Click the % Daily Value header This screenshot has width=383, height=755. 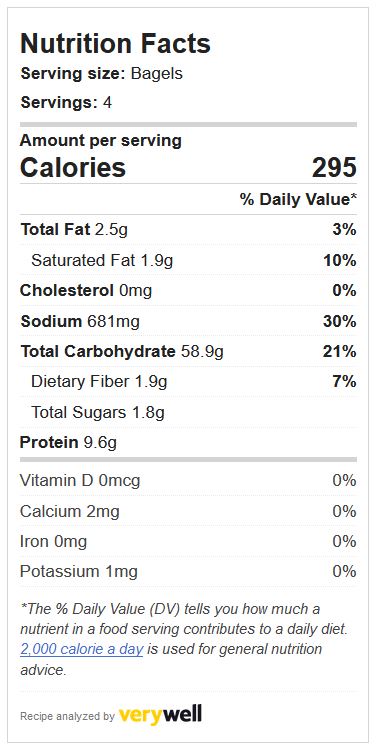tap(299, 199)
